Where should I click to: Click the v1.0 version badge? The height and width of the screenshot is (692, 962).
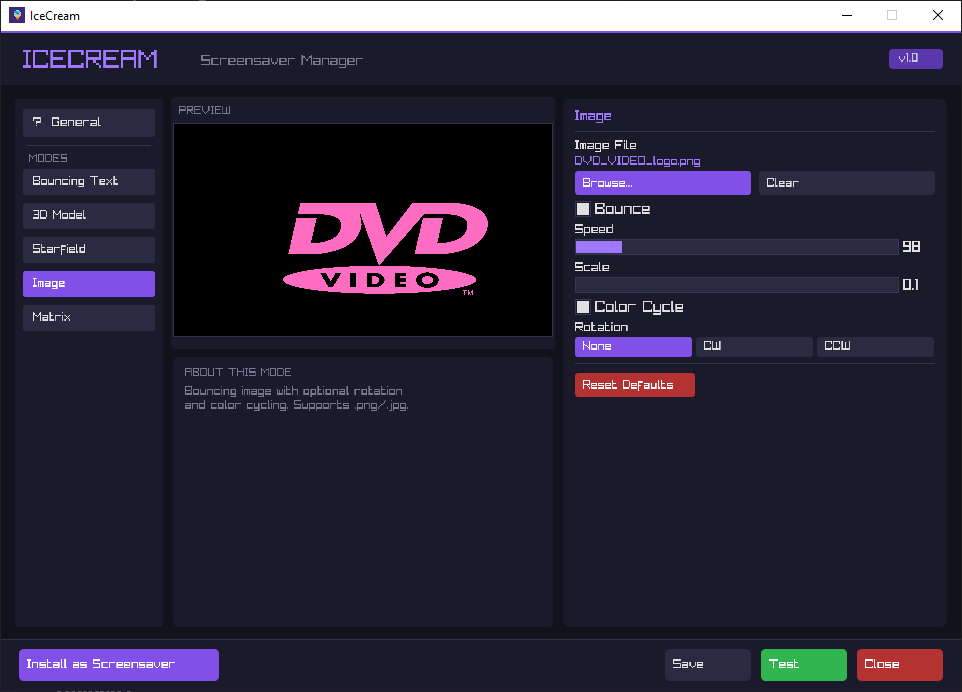915,59
